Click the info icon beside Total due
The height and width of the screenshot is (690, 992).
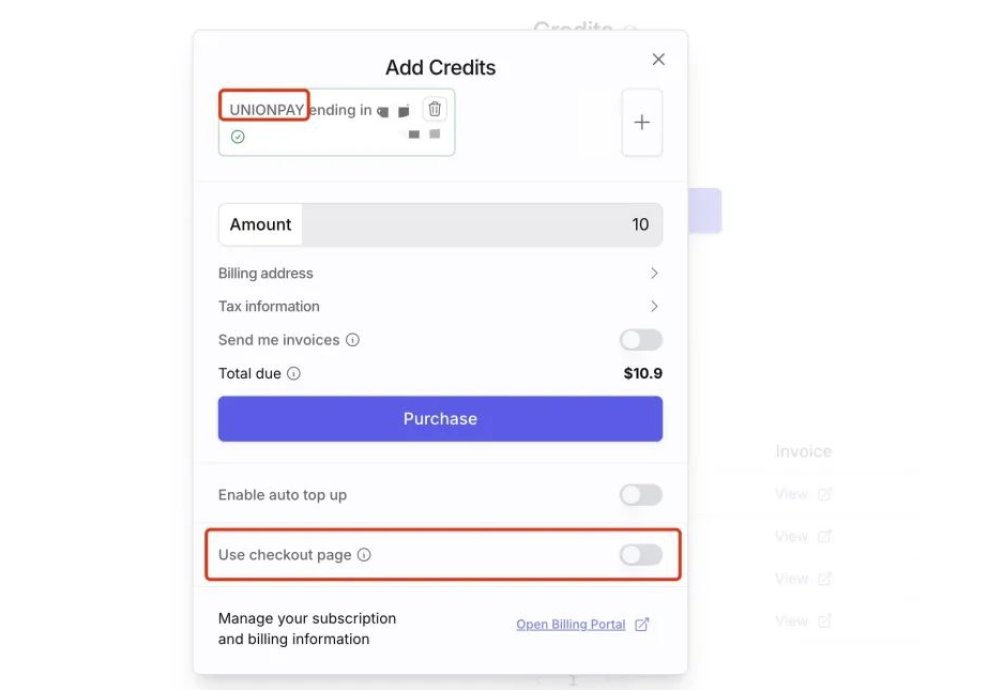click(x=294, y=373)
